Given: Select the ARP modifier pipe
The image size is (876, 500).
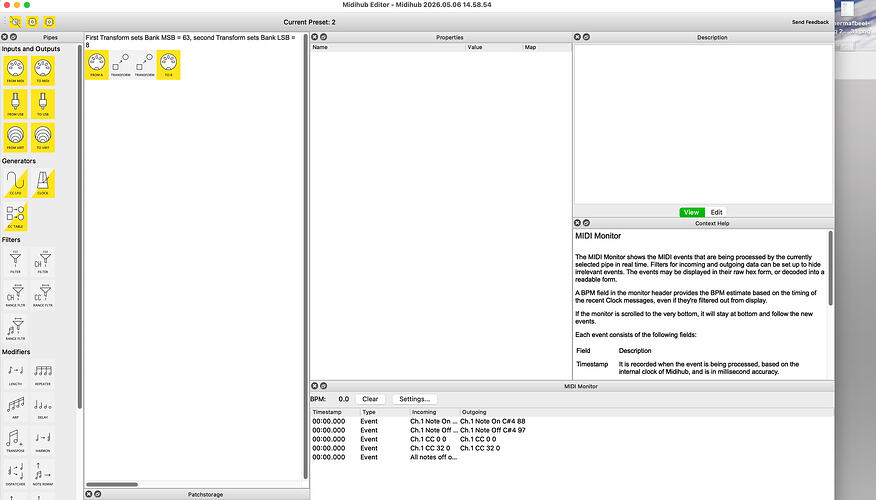Looking at the screenshot, I should [15, 407].
